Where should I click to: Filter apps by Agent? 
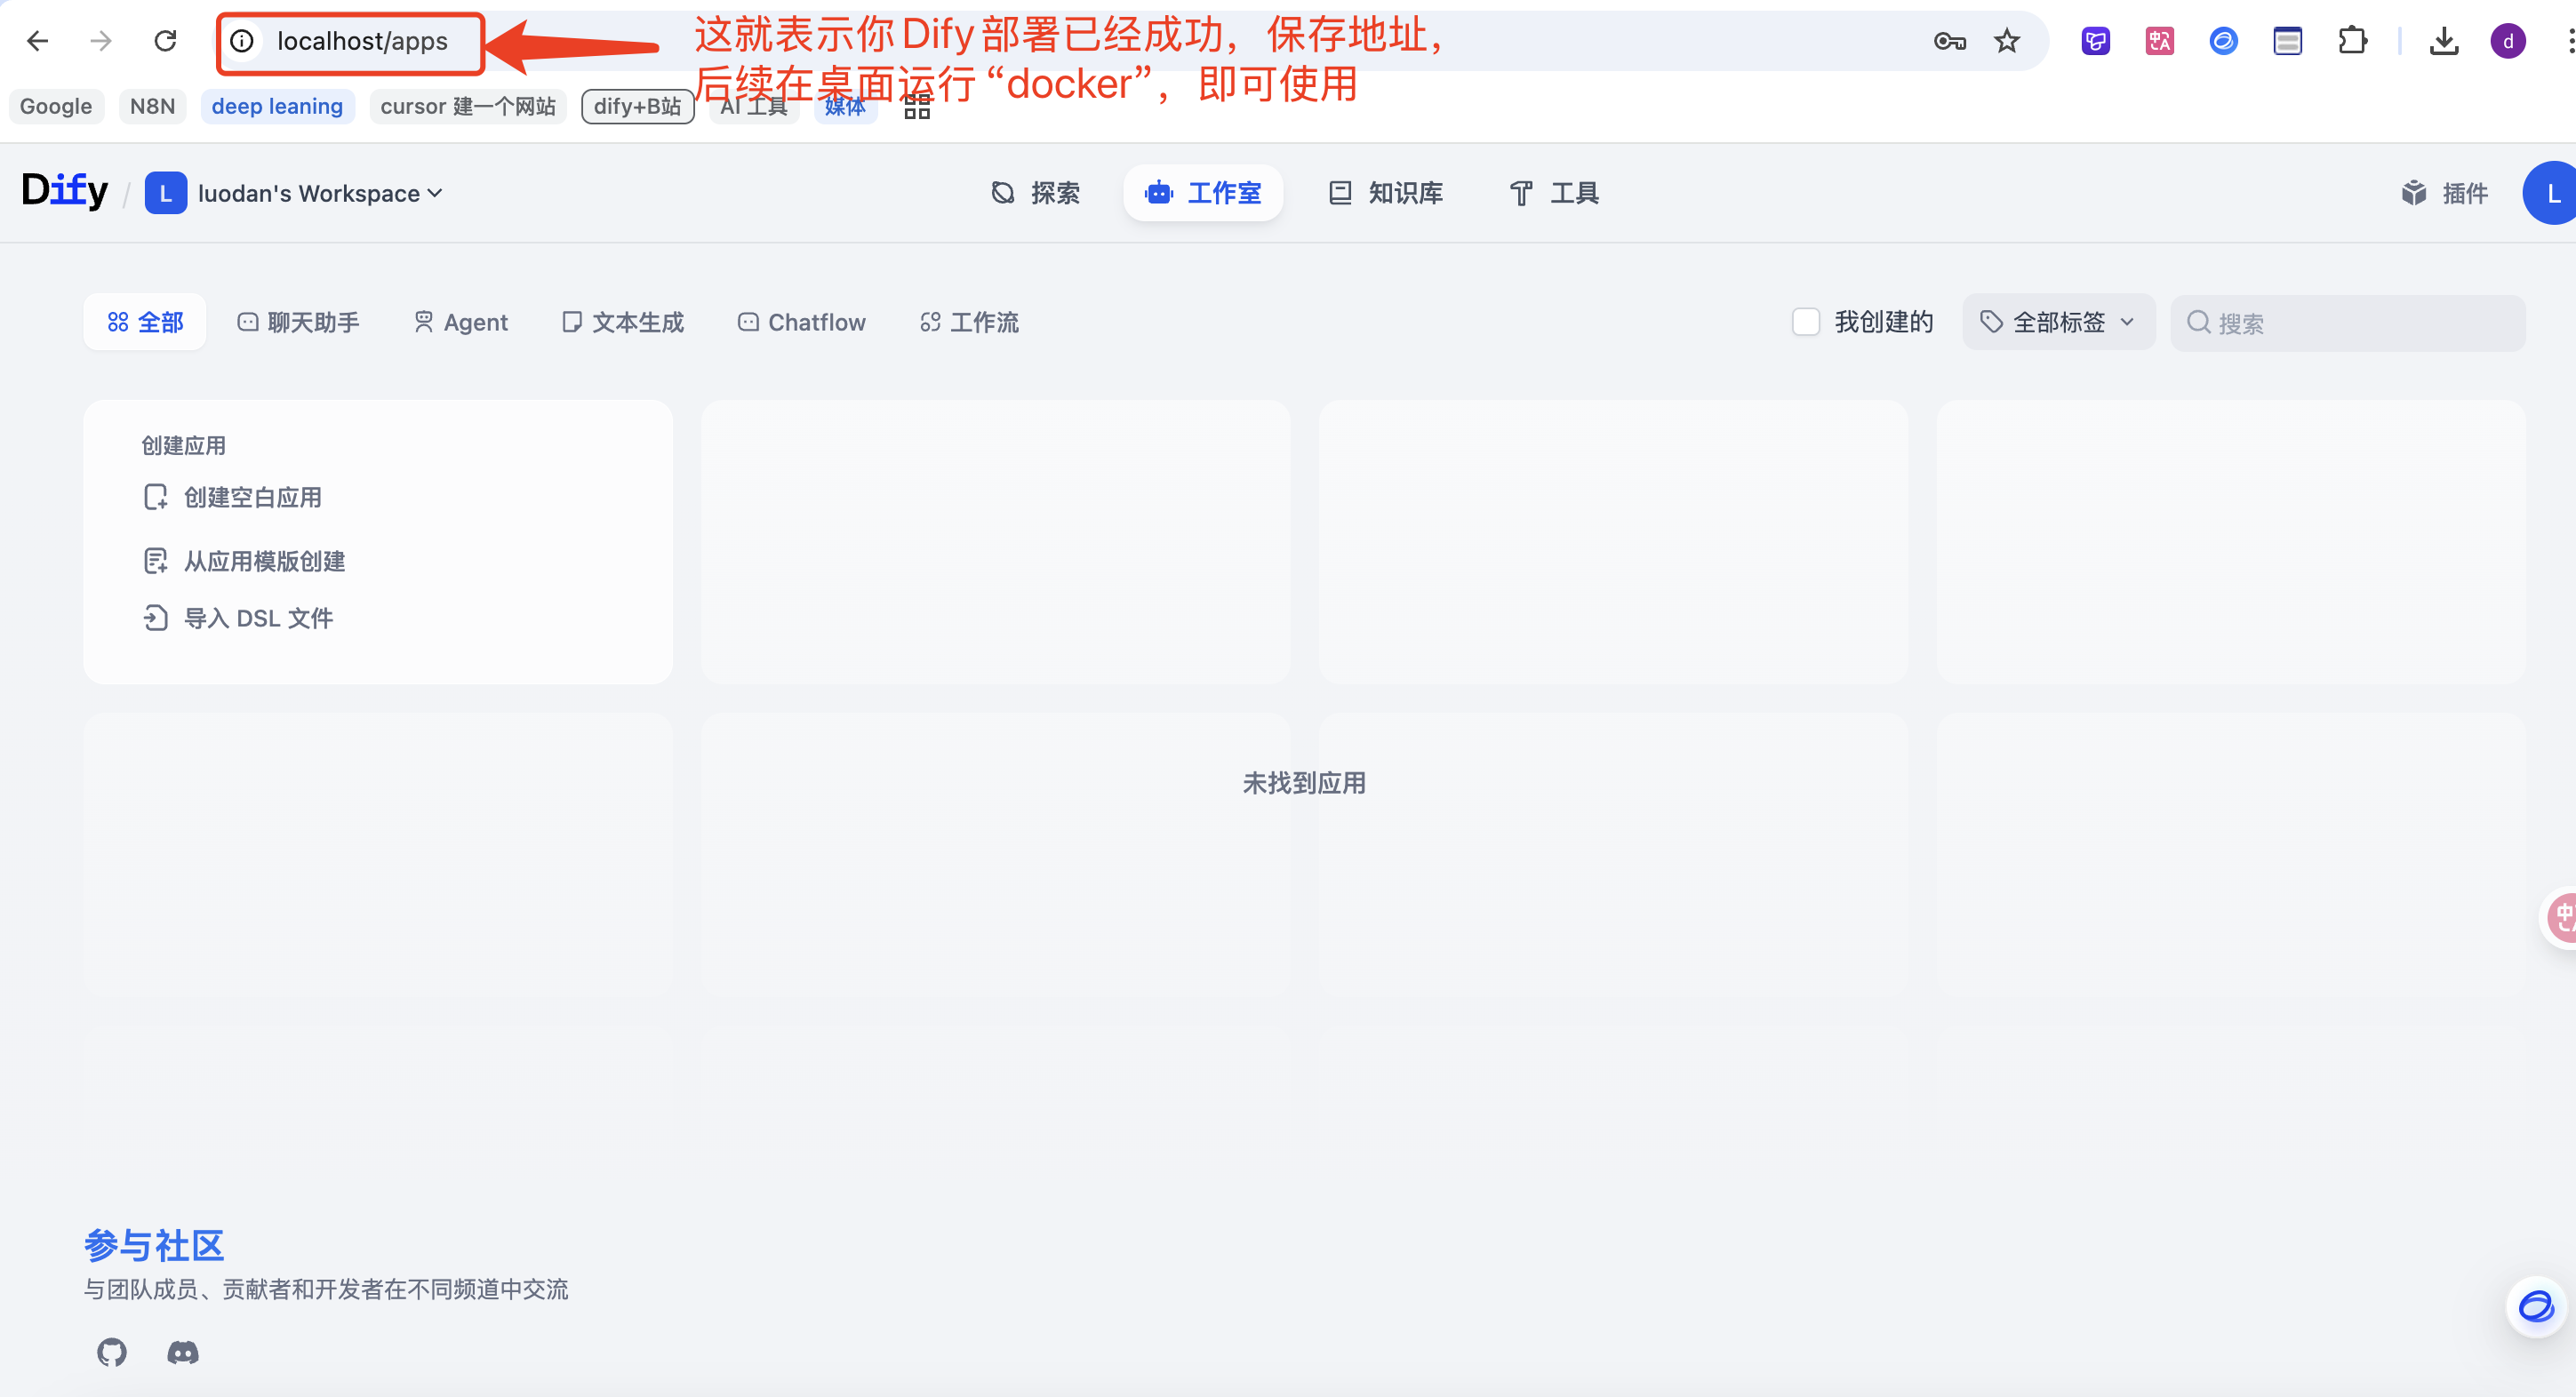coord(461,322)
